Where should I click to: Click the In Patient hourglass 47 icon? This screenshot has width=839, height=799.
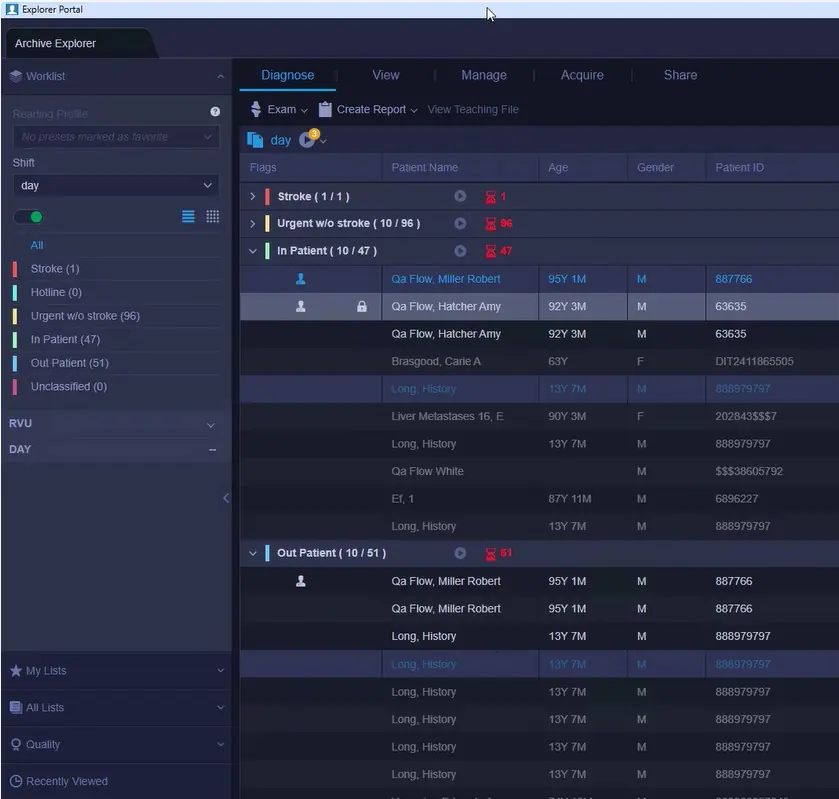point(490,251)
